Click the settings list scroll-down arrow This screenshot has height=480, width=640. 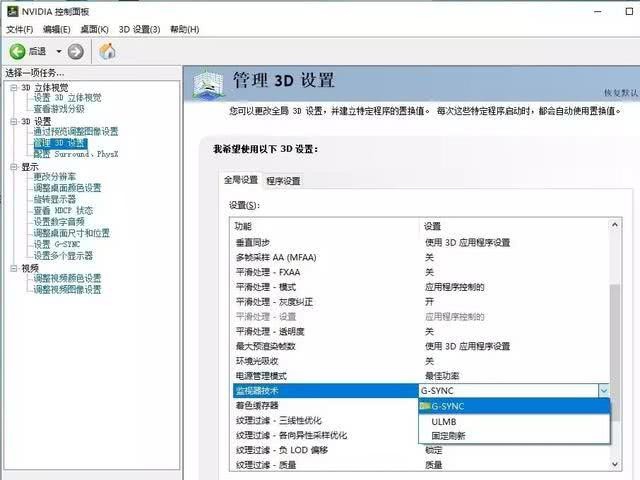[615, 464]
